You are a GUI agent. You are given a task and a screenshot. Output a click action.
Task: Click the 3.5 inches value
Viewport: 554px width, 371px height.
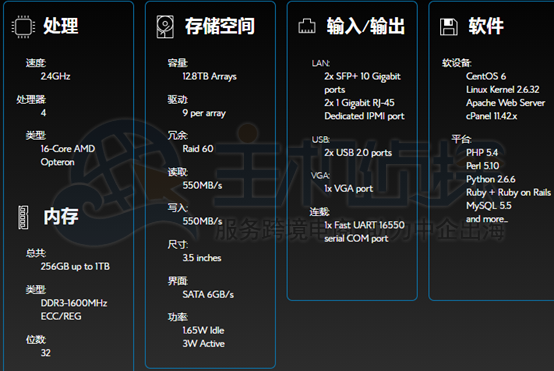[x=202, y=258]
